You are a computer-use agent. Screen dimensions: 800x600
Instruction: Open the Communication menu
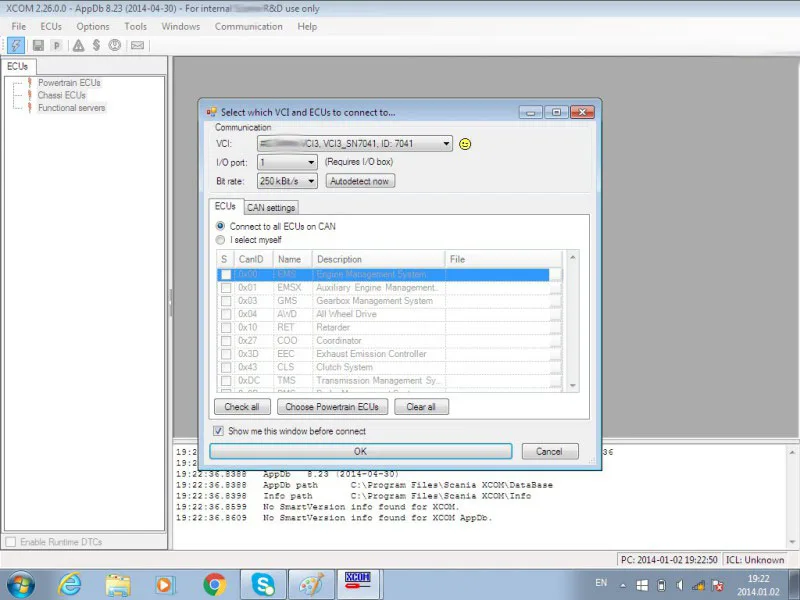[248, 27]
